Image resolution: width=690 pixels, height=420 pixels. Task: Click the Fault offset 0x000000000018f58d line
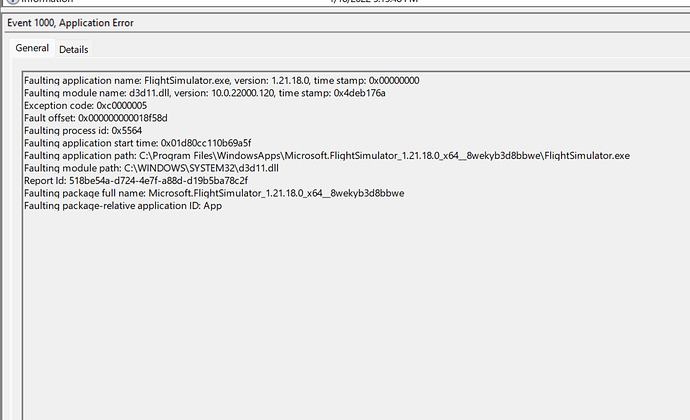coord(95,118)
